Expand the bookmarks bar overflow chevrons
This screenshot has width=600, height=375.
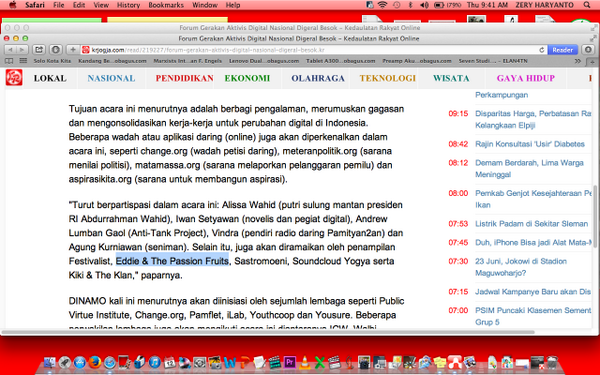pos(577,61)
